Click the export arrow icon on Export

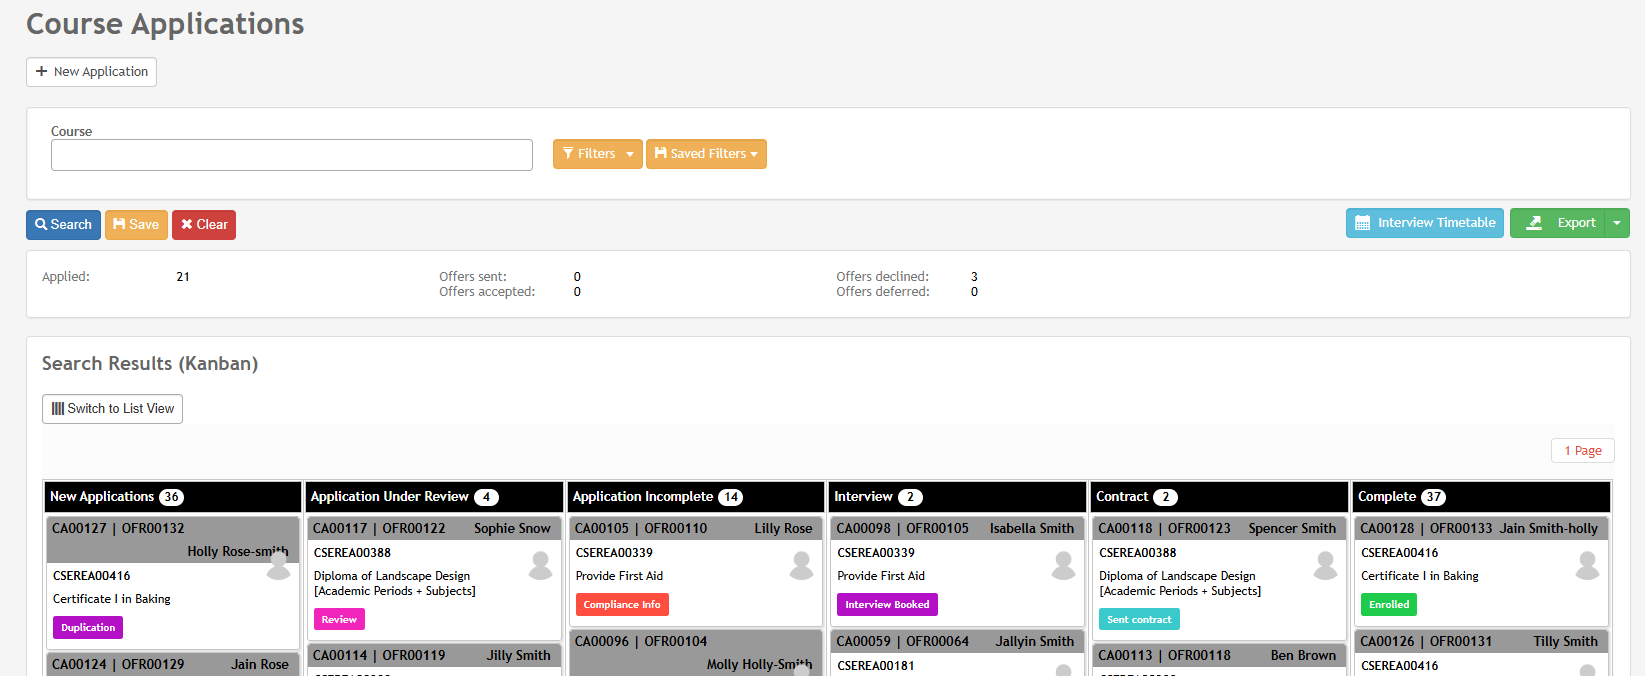(1534, 223)
